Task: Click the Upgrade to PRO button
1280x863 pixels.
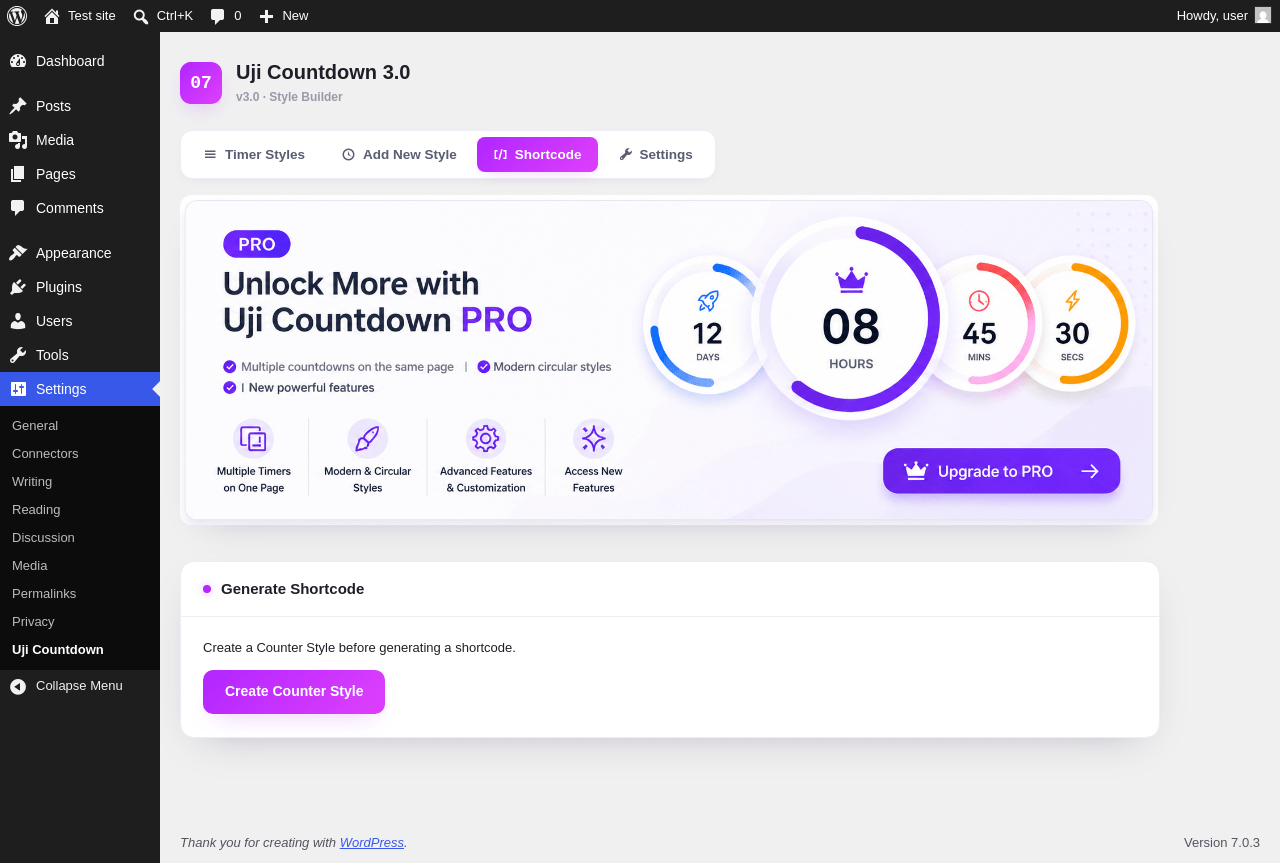Action: [1001, 471]
